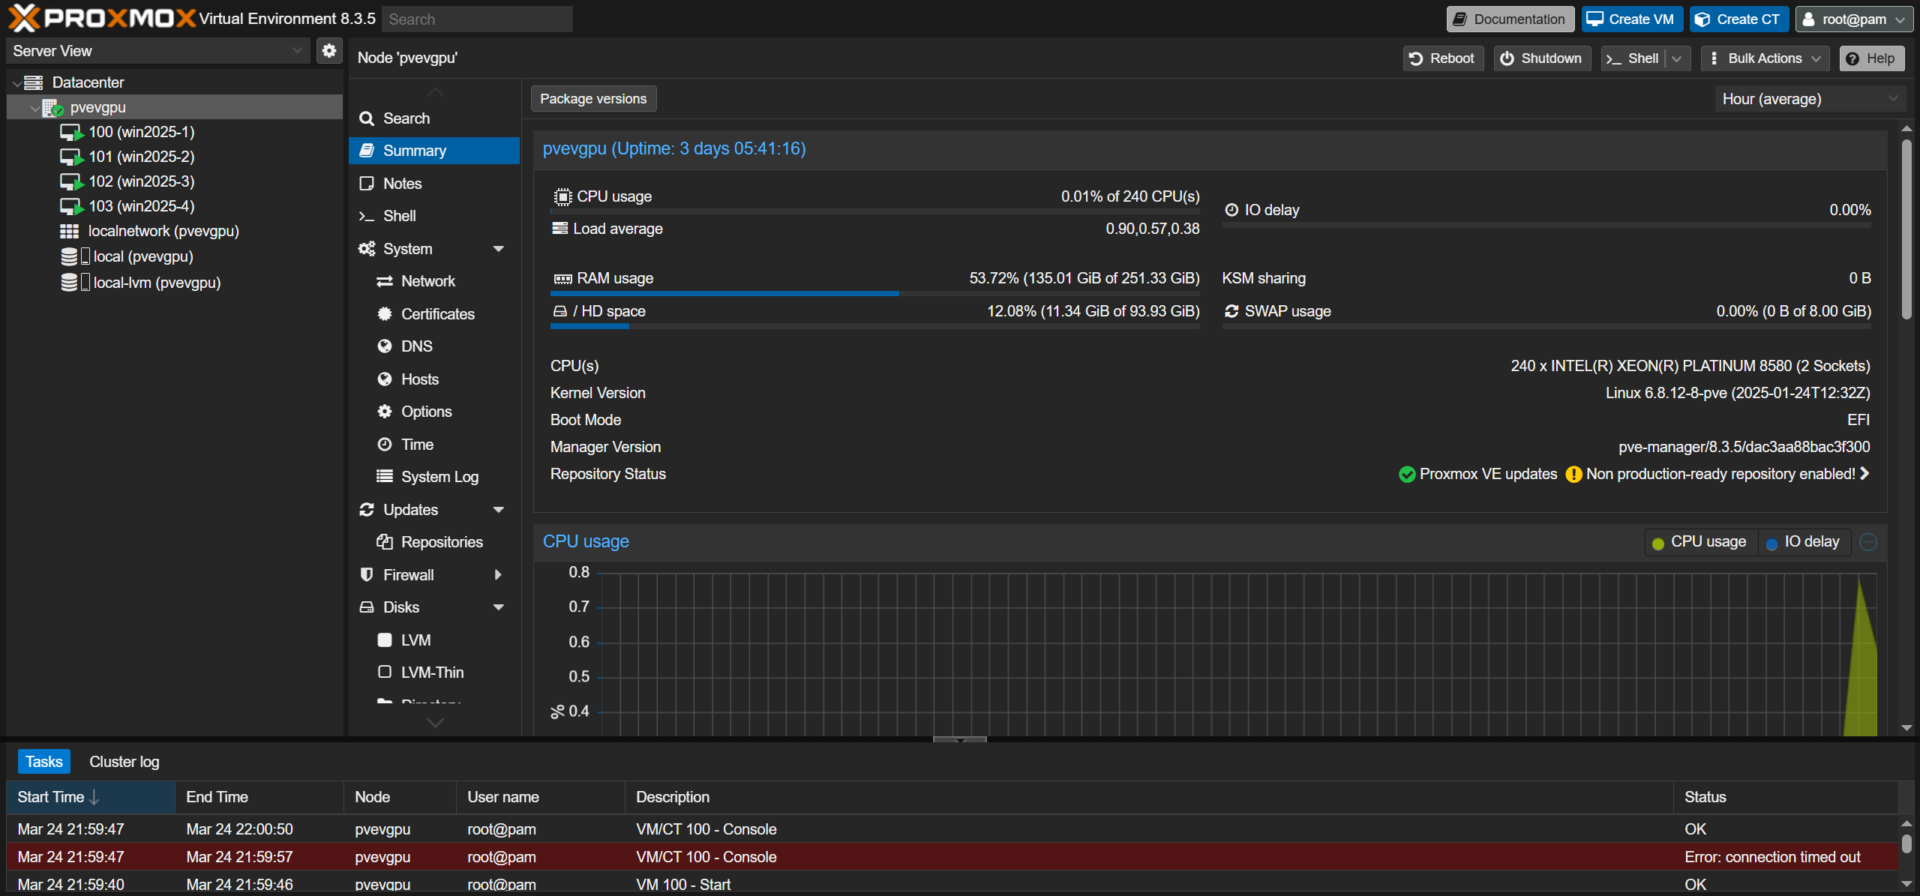This screenshot has width=1920, height=896.
Task: Expand the Firewall submenu arrow
Action: click(x=498, y=575)
